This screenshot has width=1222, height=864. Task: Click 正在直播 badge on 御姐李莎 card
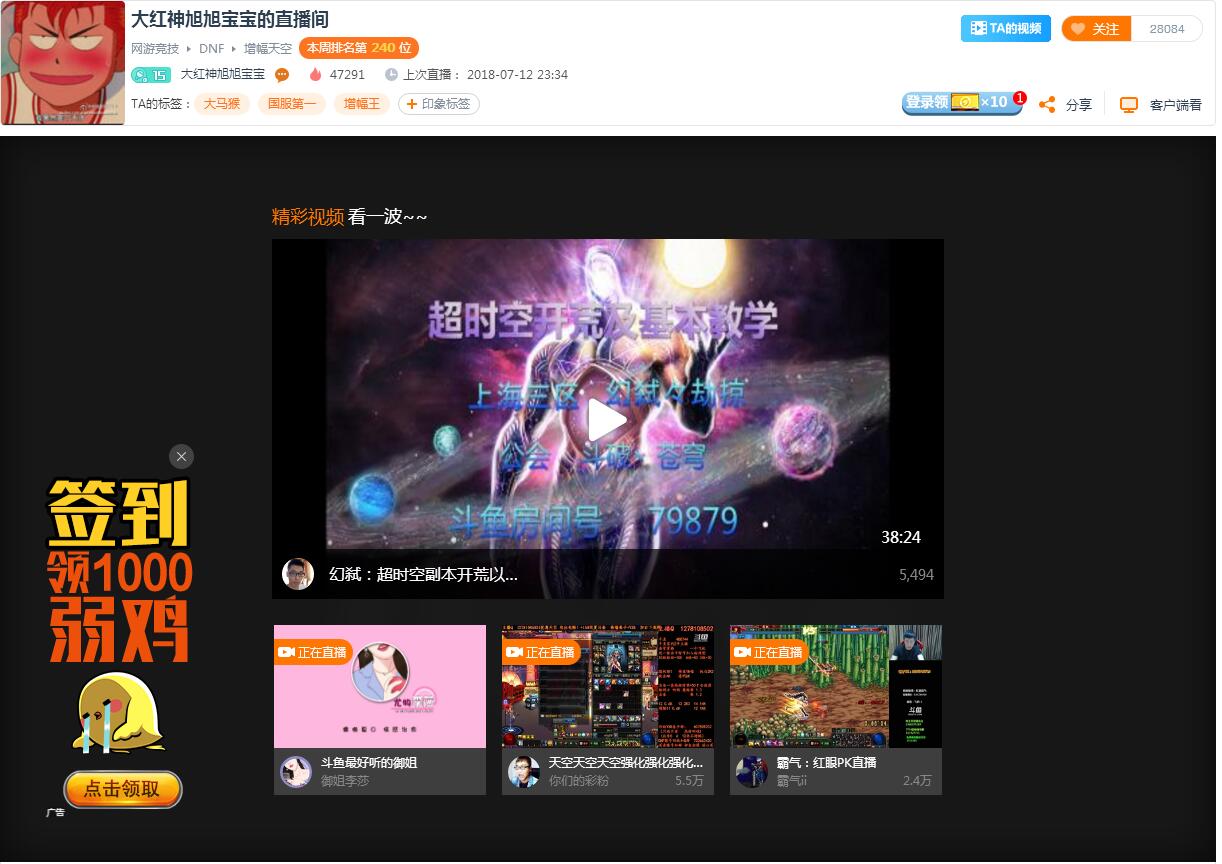click(x=313, y=652)
